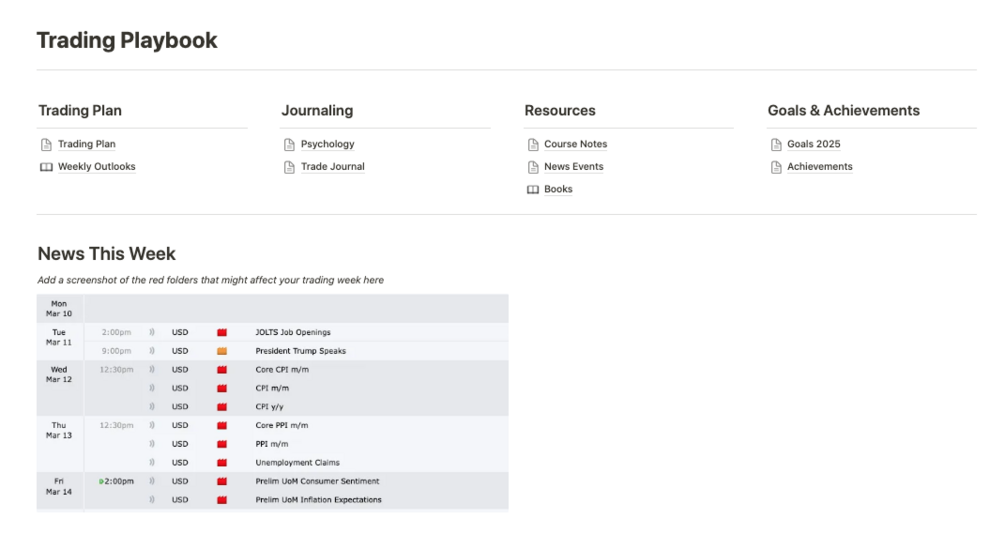This screenshot has width=1005, height=549.
Task: Open the Goals 2025 page
Action: (814, 144)
